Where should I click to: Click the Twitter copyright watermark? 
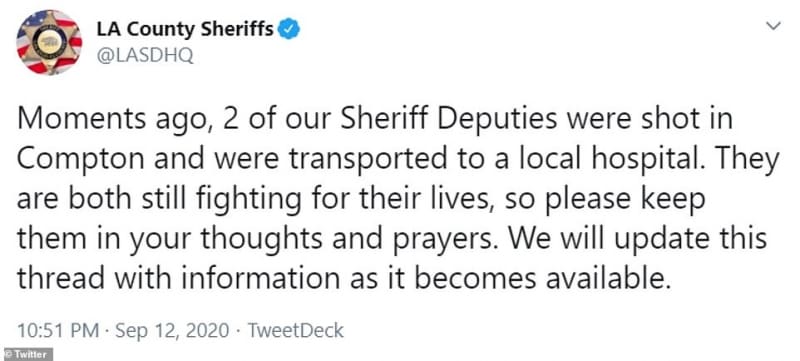[x=27, y=354]
